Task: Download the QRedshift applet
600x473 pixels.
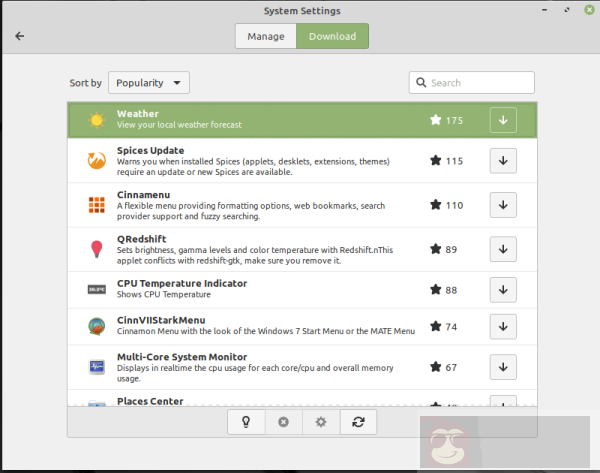Action: (x=503, y=249)
